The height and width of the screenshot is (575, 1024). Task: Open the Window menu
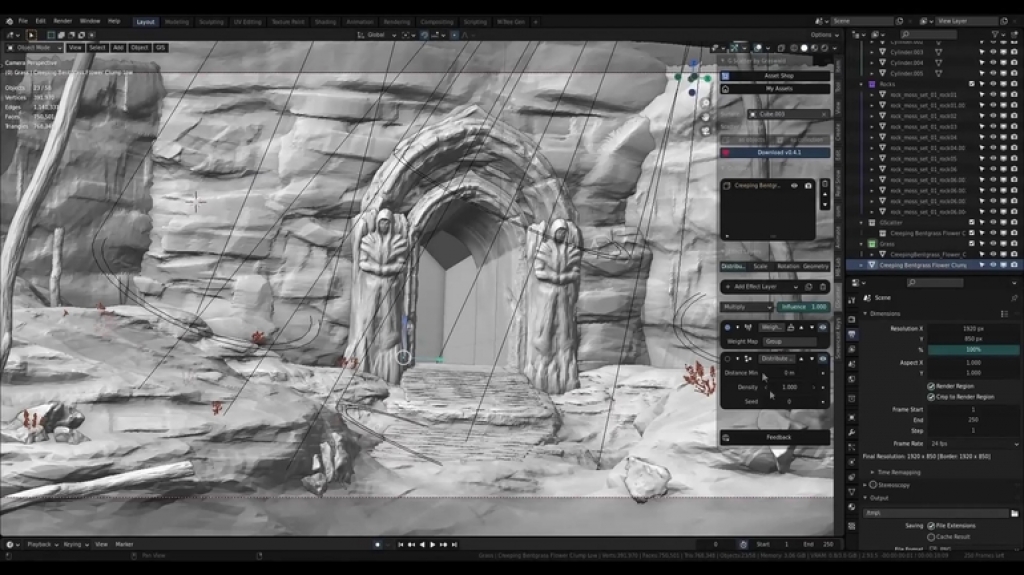coord(90,21)
